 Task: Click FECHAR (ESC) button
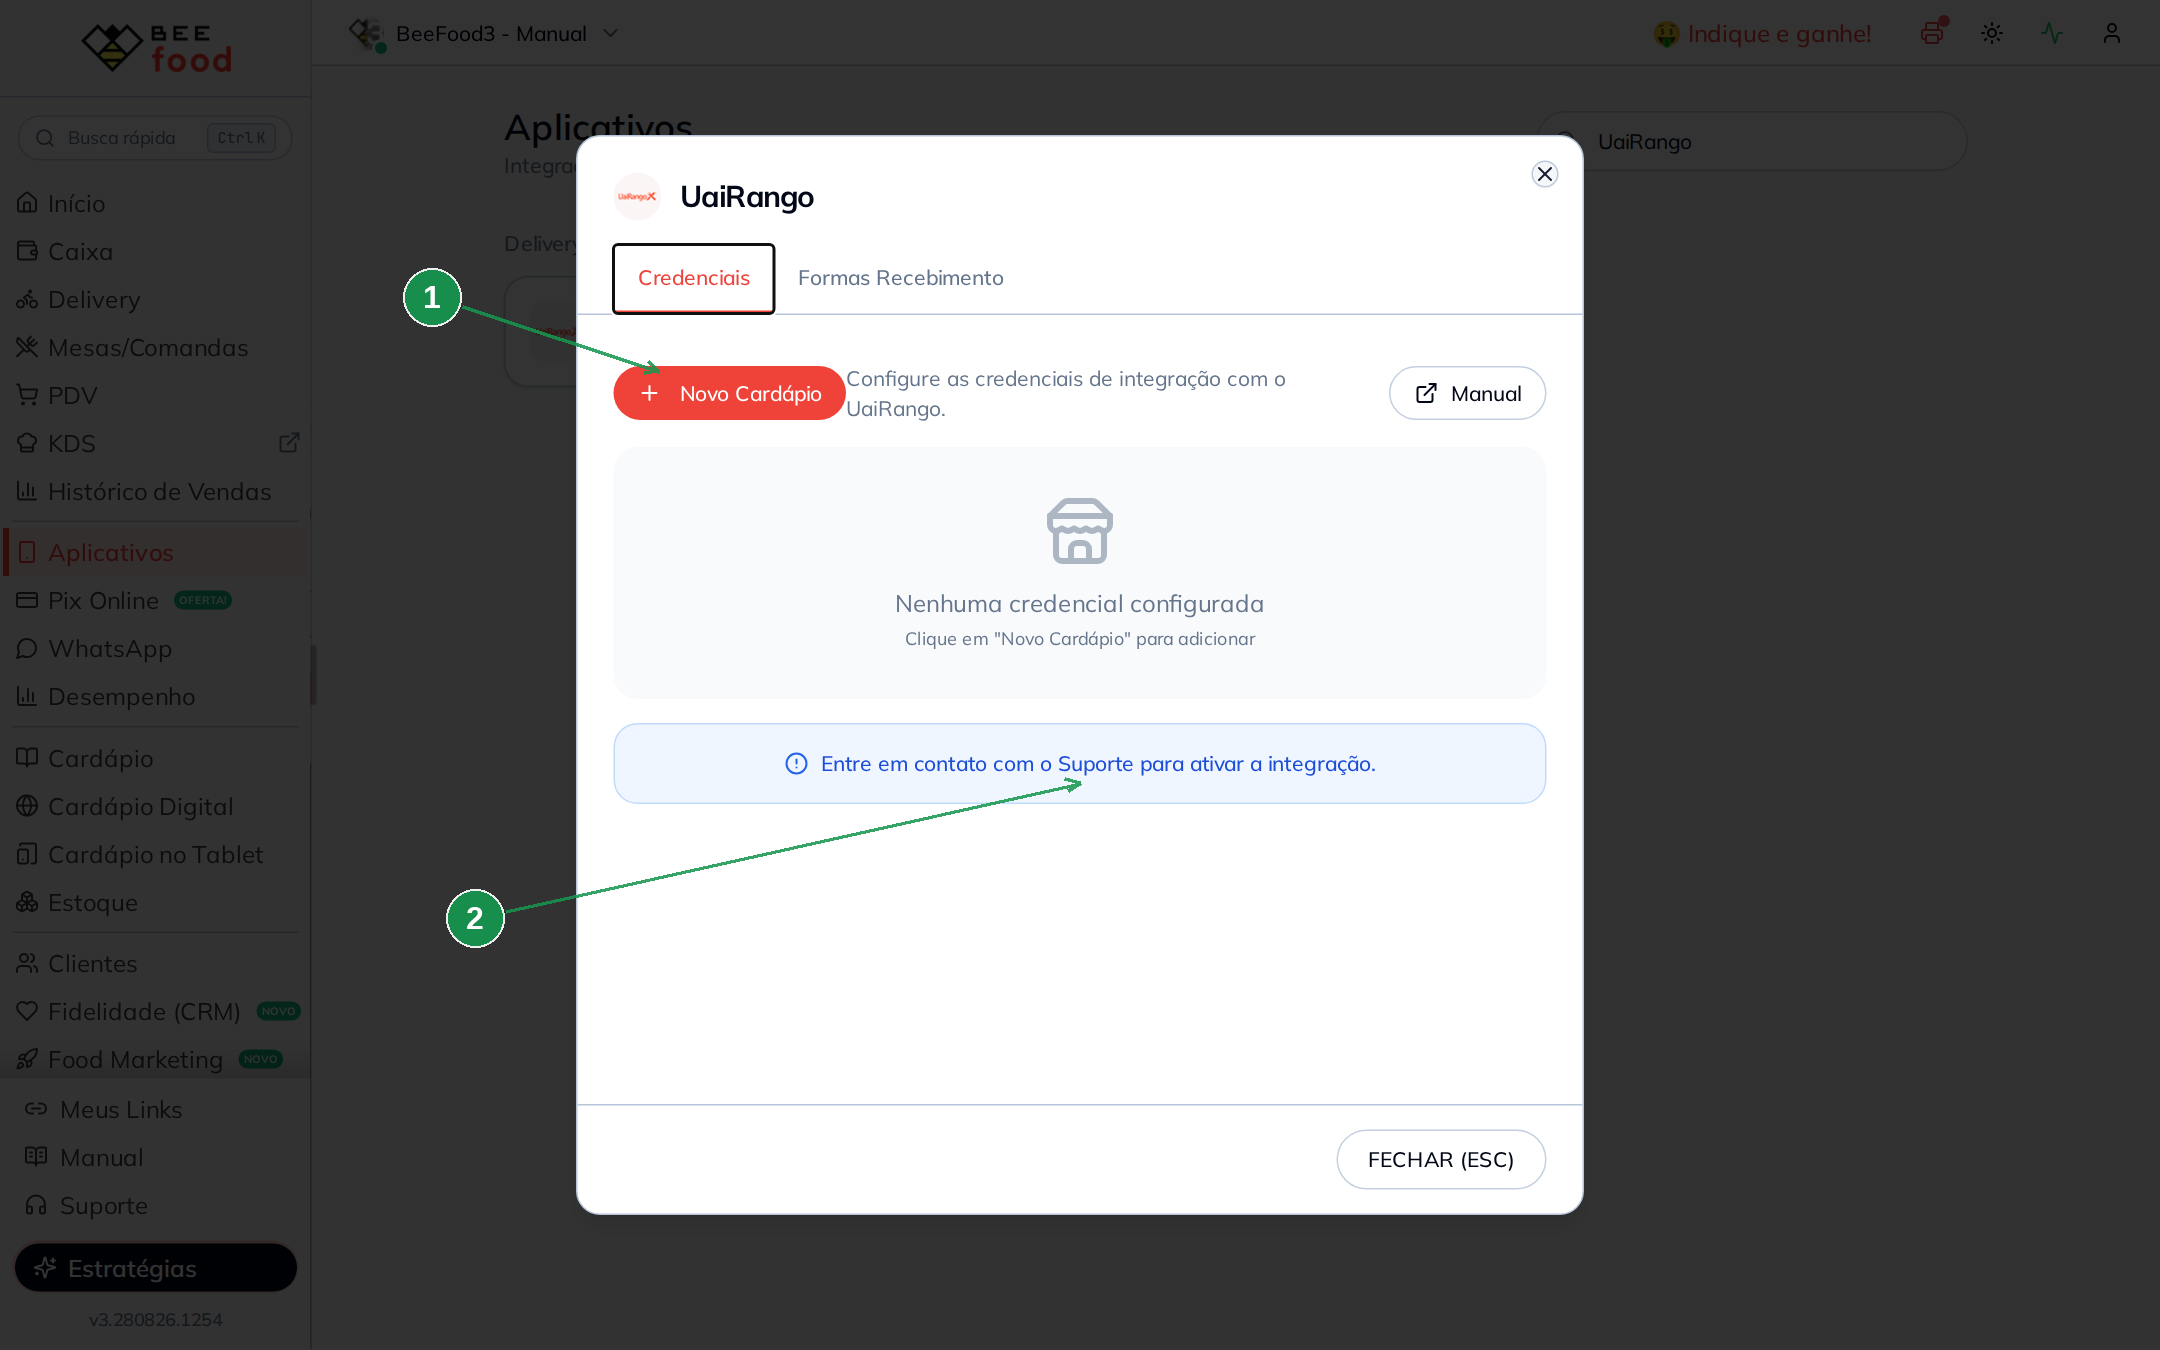(x=1441, y=1160)
